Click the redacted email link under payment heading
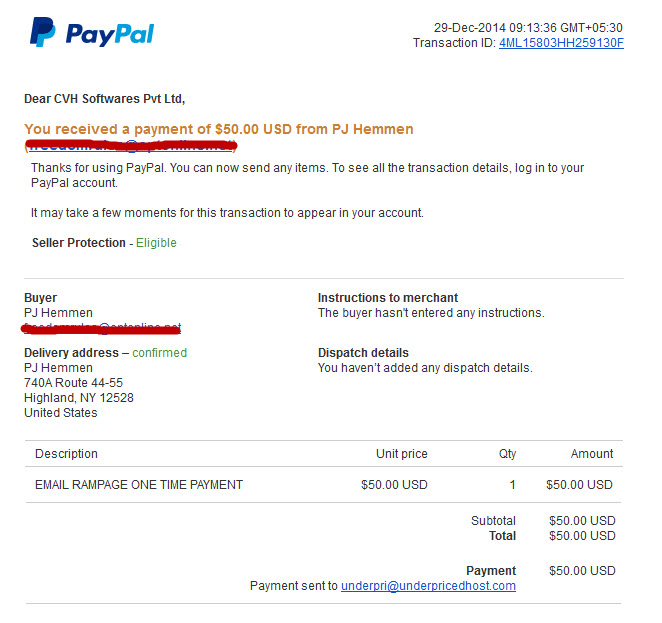 (131, 146)
